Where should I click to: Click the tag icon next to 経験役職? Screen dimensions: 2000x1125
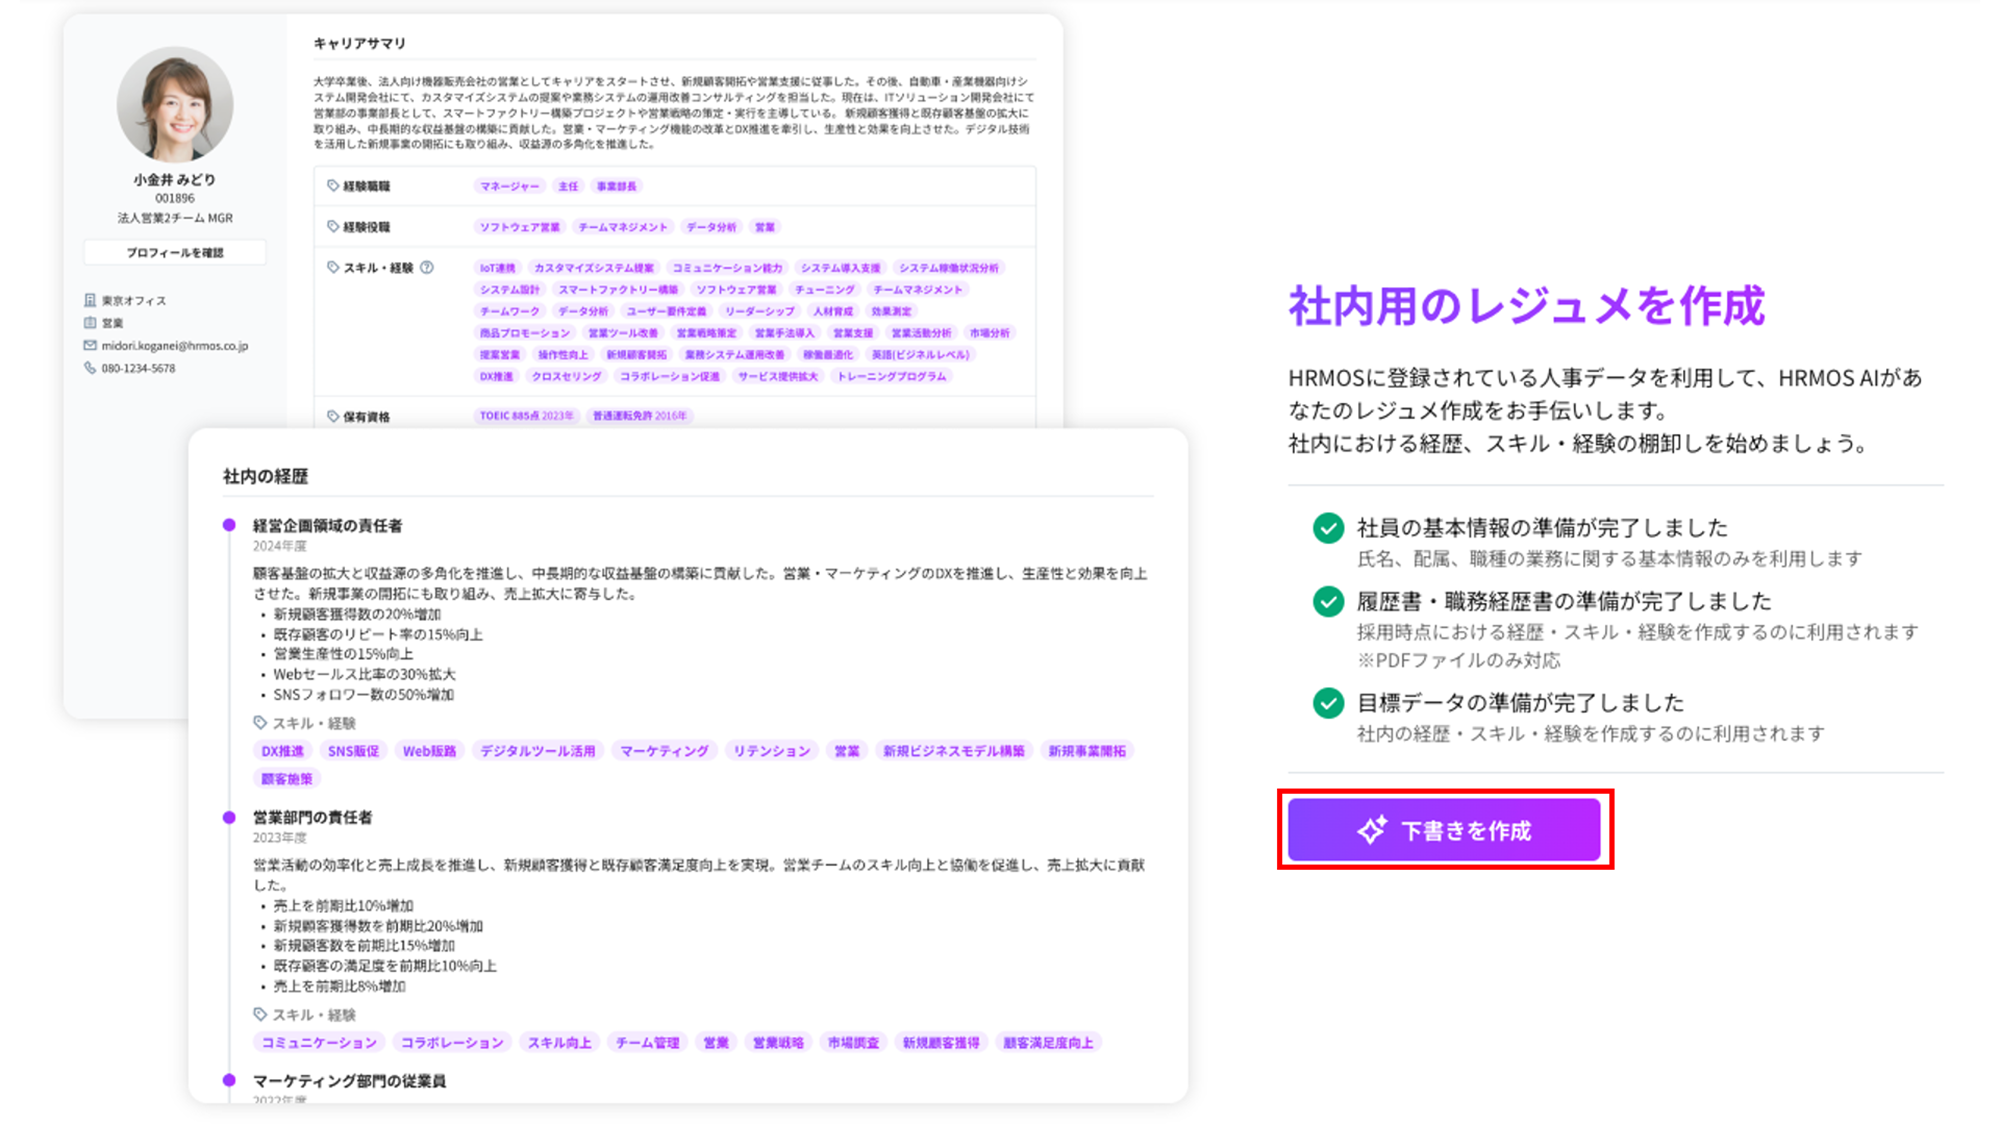333,227
